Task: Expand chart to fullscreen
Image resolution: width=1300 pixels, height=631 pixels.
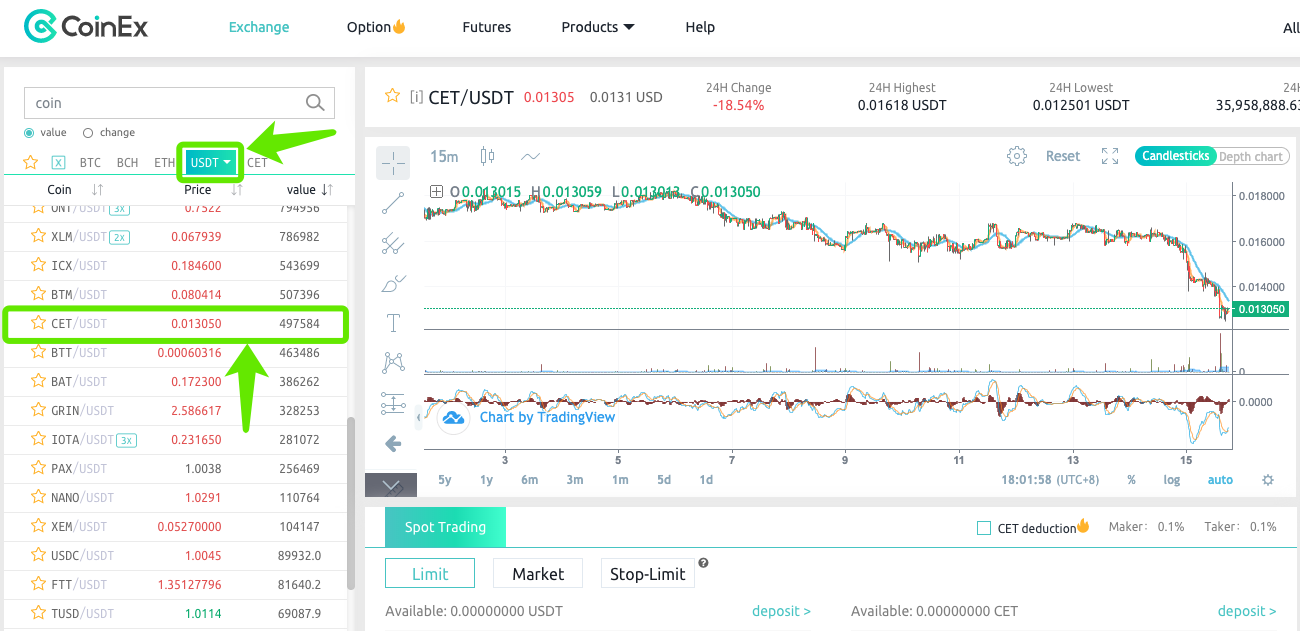Action: 1110,156
